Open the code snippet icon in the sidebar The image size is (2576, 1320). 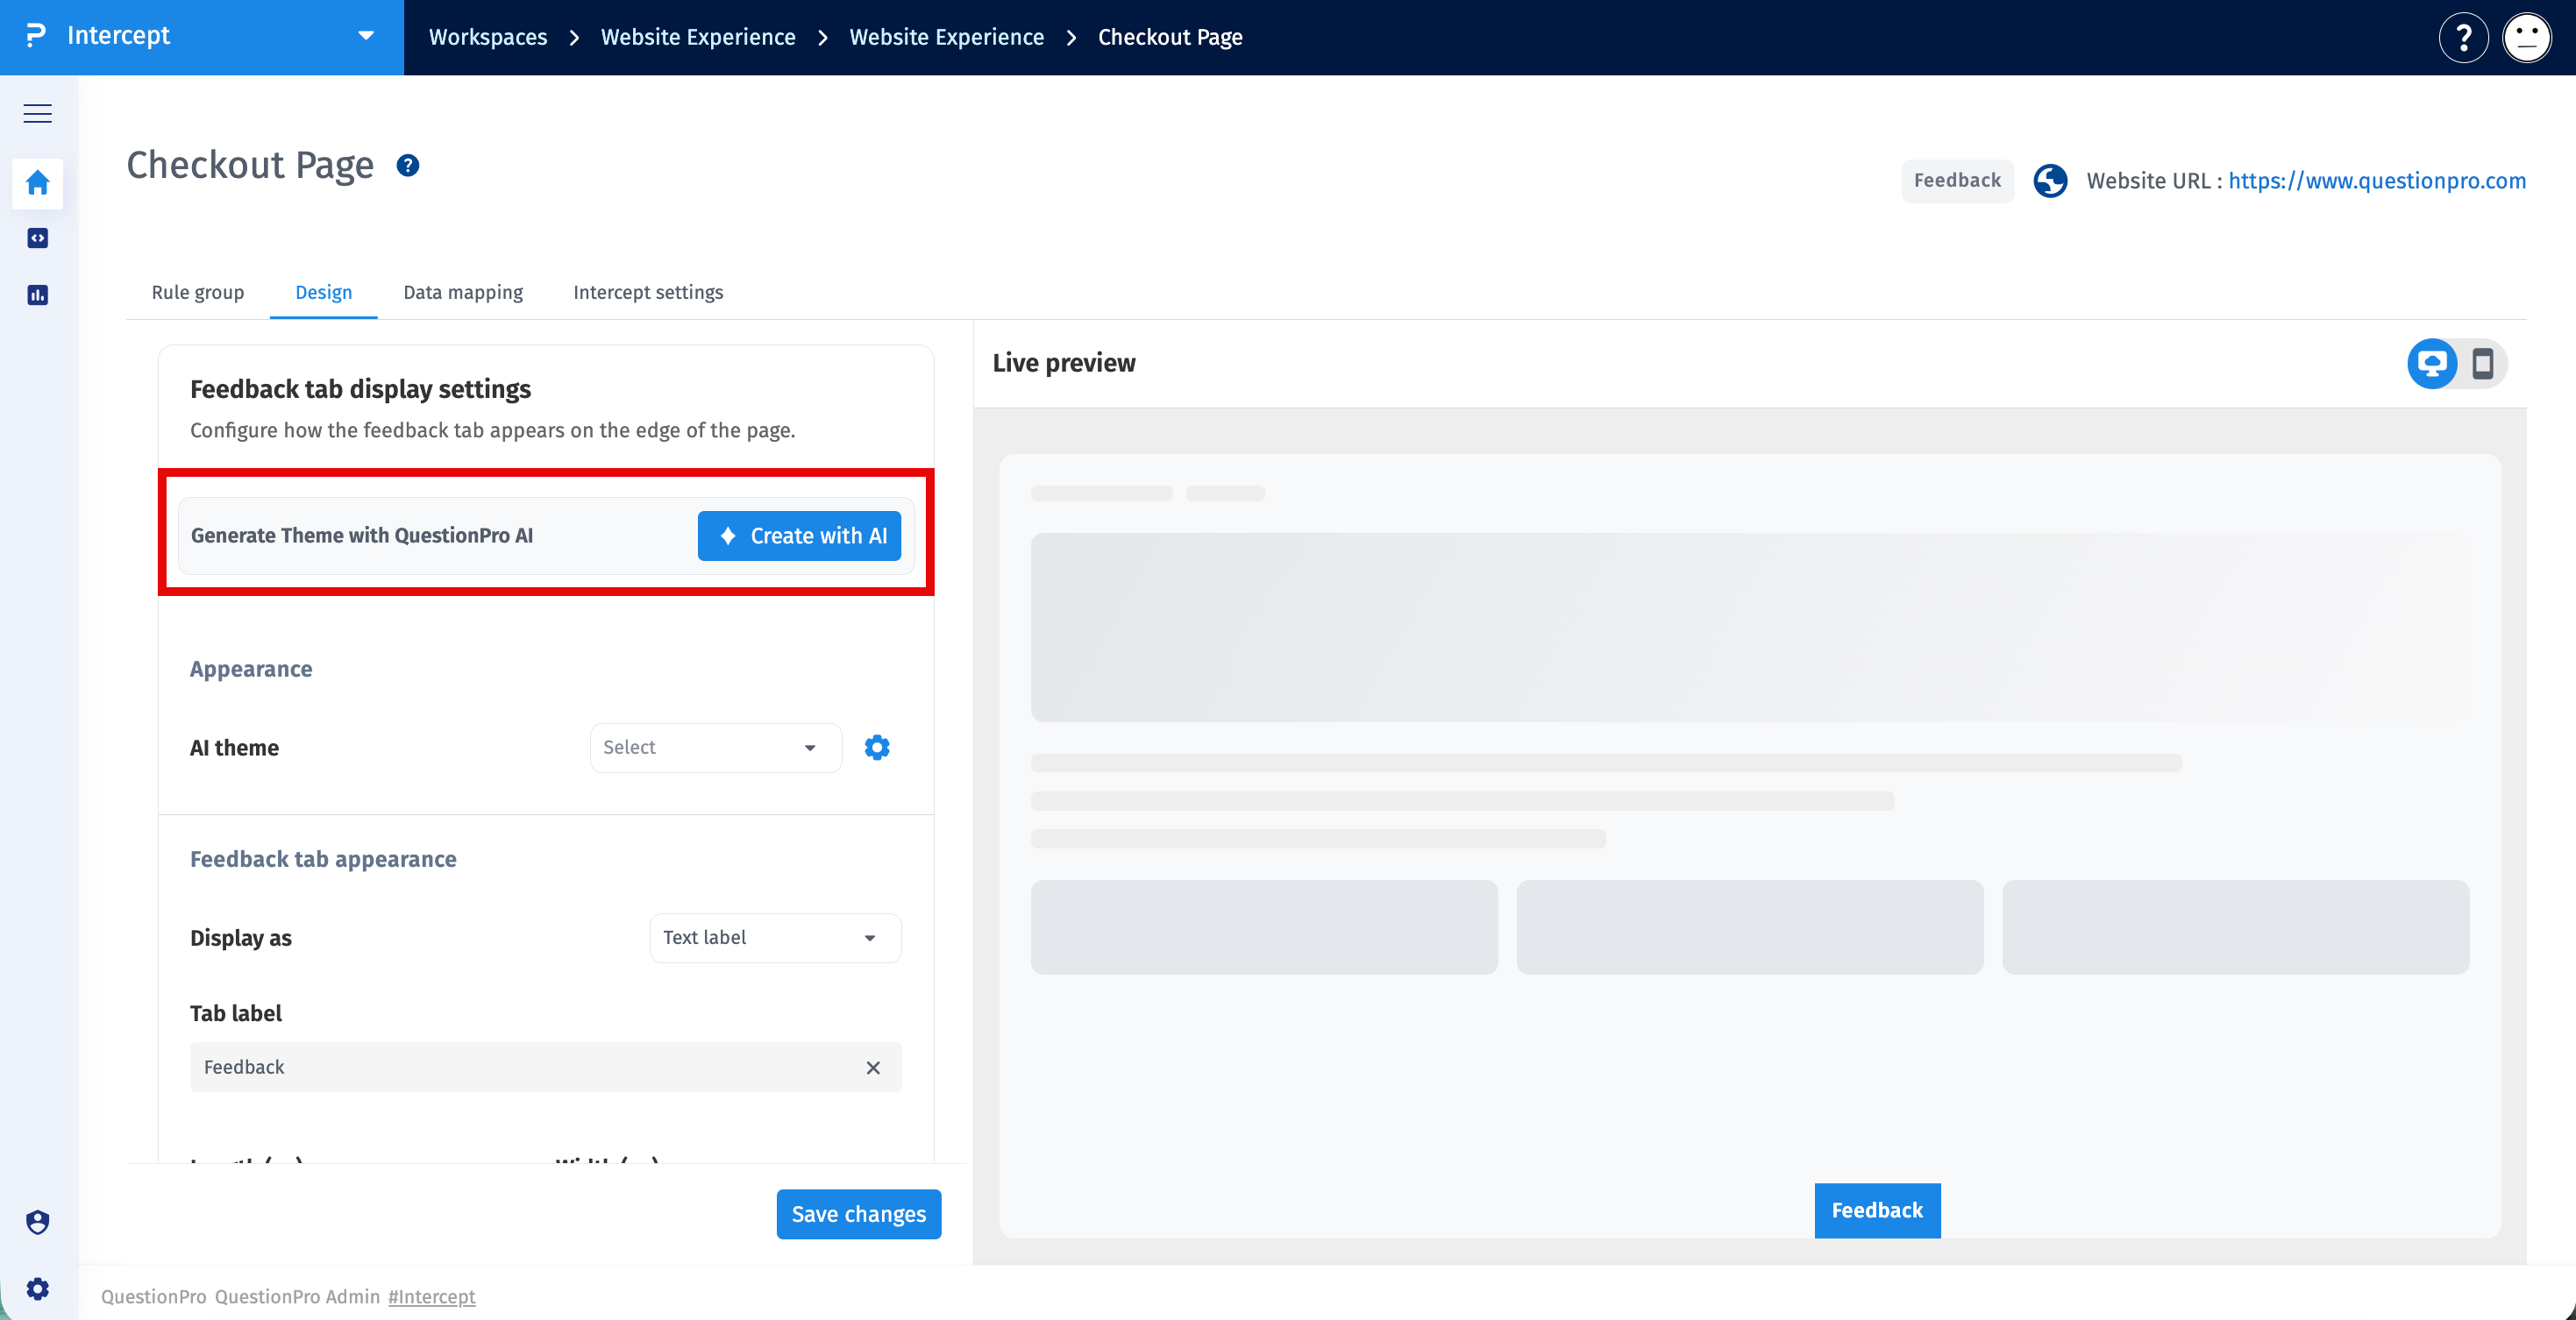[x=37, y=238]
